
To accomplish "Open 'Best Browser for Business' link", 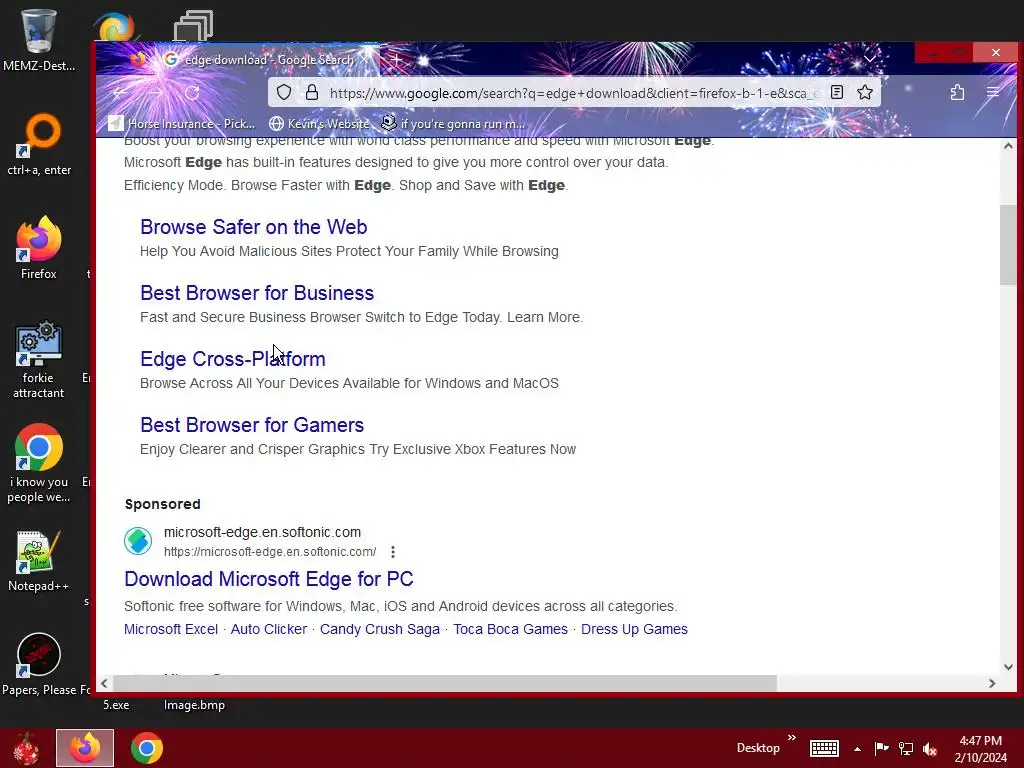I will coord(257,293).
